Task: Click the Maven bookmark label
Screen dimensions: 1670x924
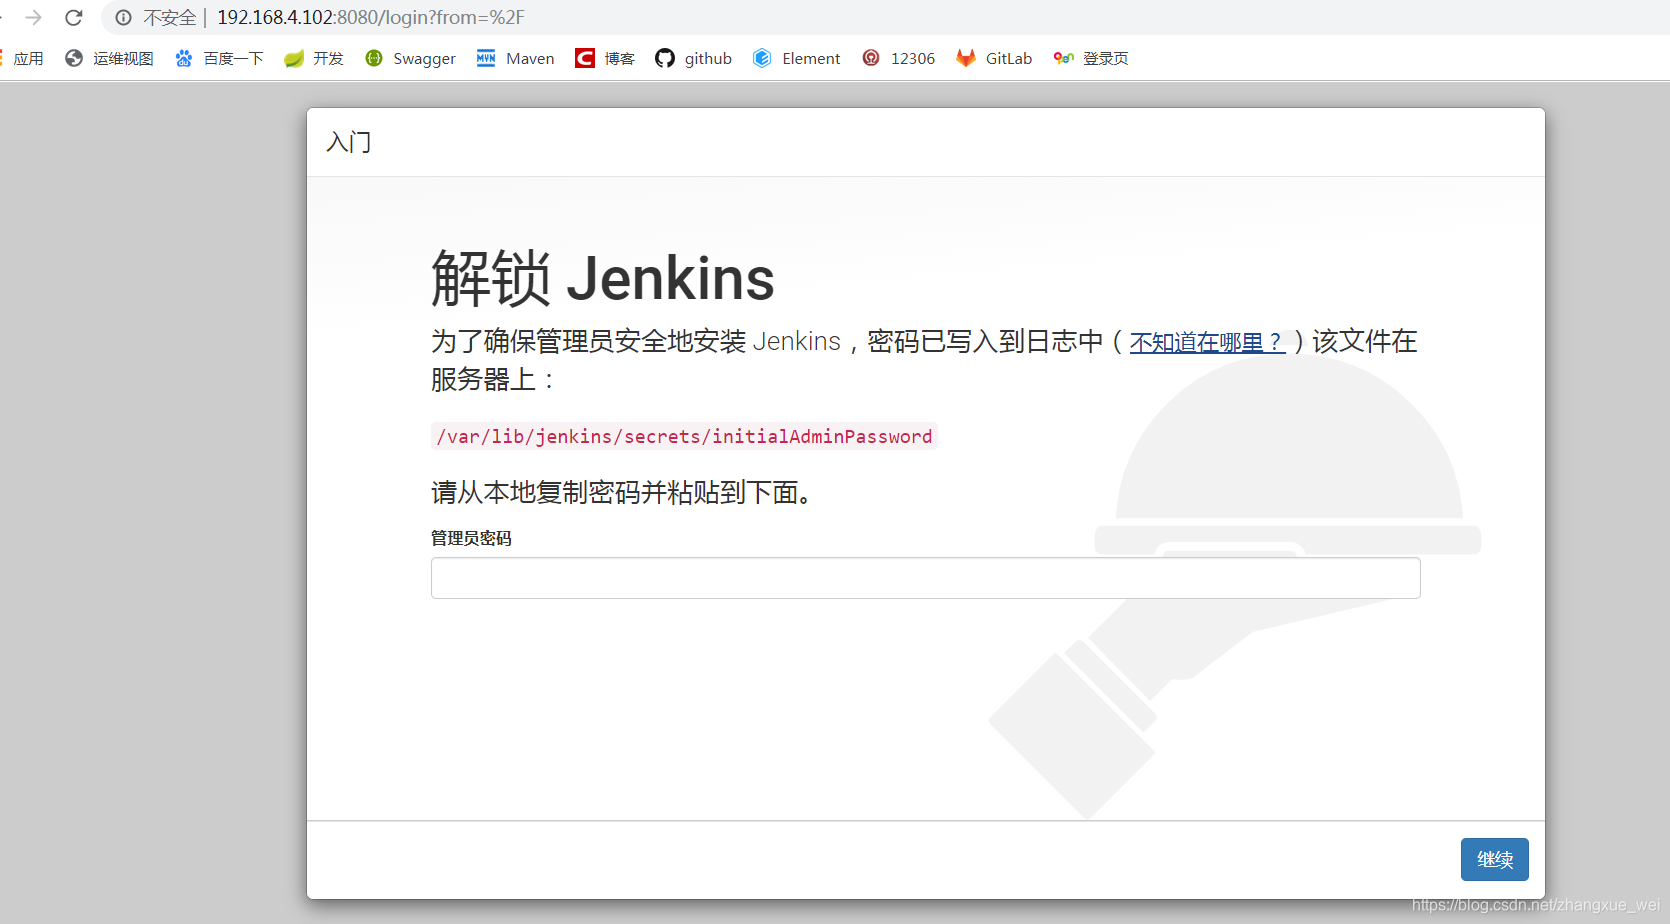Action: pos(530,59)
